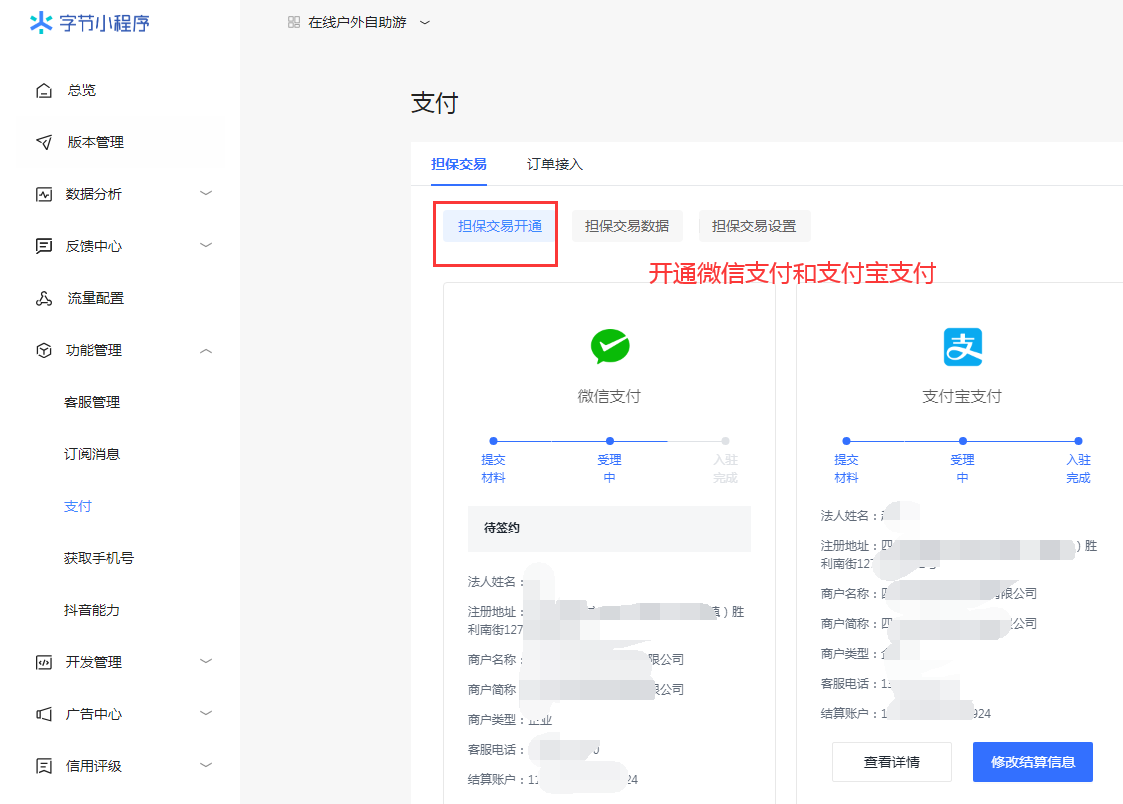The height and width of the screenshot is (804, 1123).
Task: Click the 流量配置 icon in sidebar
Action: pyautogui.click(x=44, y=298)
